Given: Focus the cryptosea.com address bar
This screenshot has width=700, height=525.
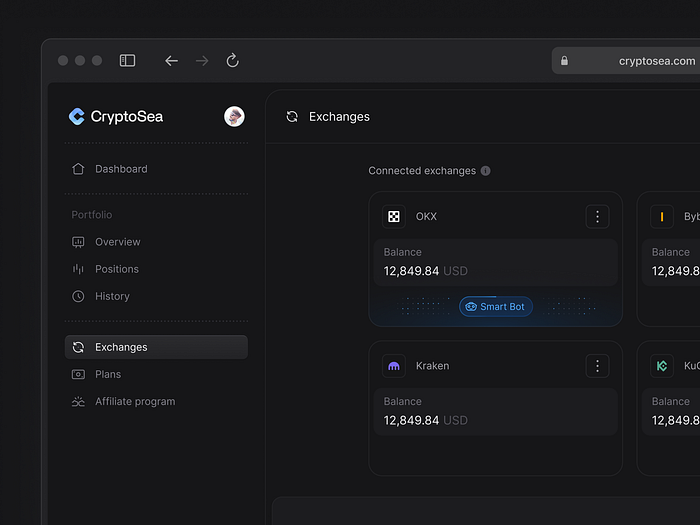Looking at the screenshot, I should click(x=626, y=61).
